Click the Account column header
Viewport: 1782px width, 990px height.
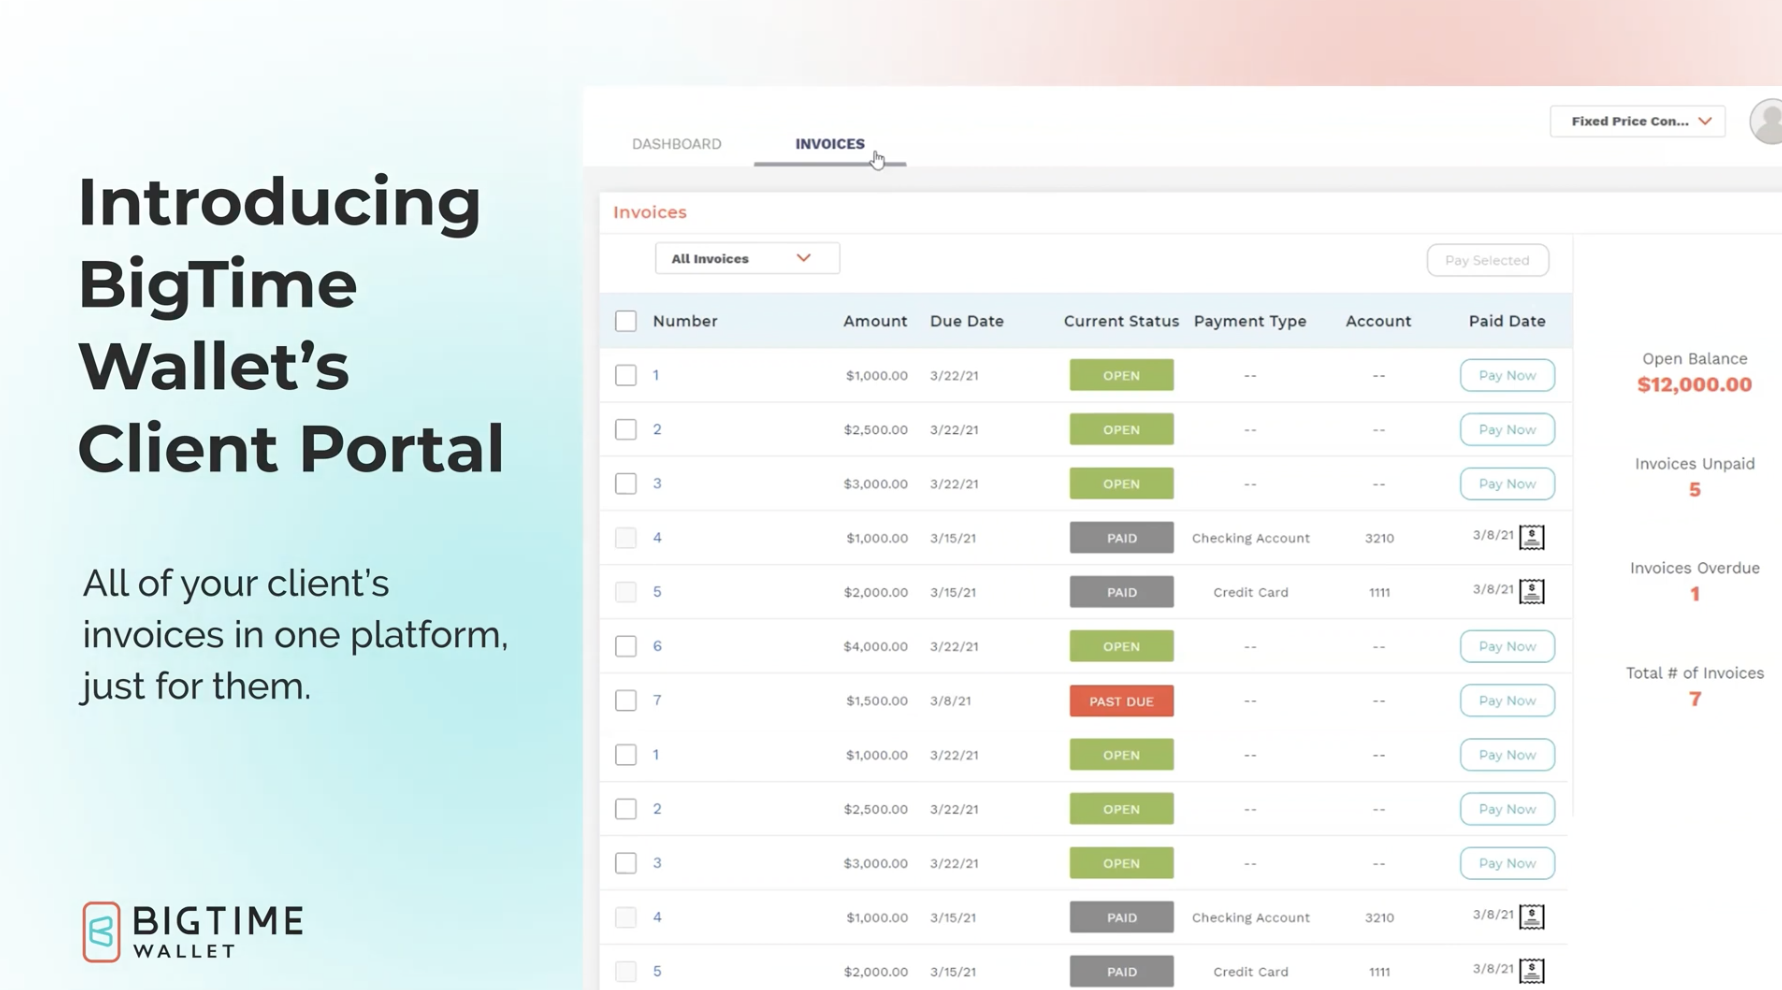[x=1378, y=321]
